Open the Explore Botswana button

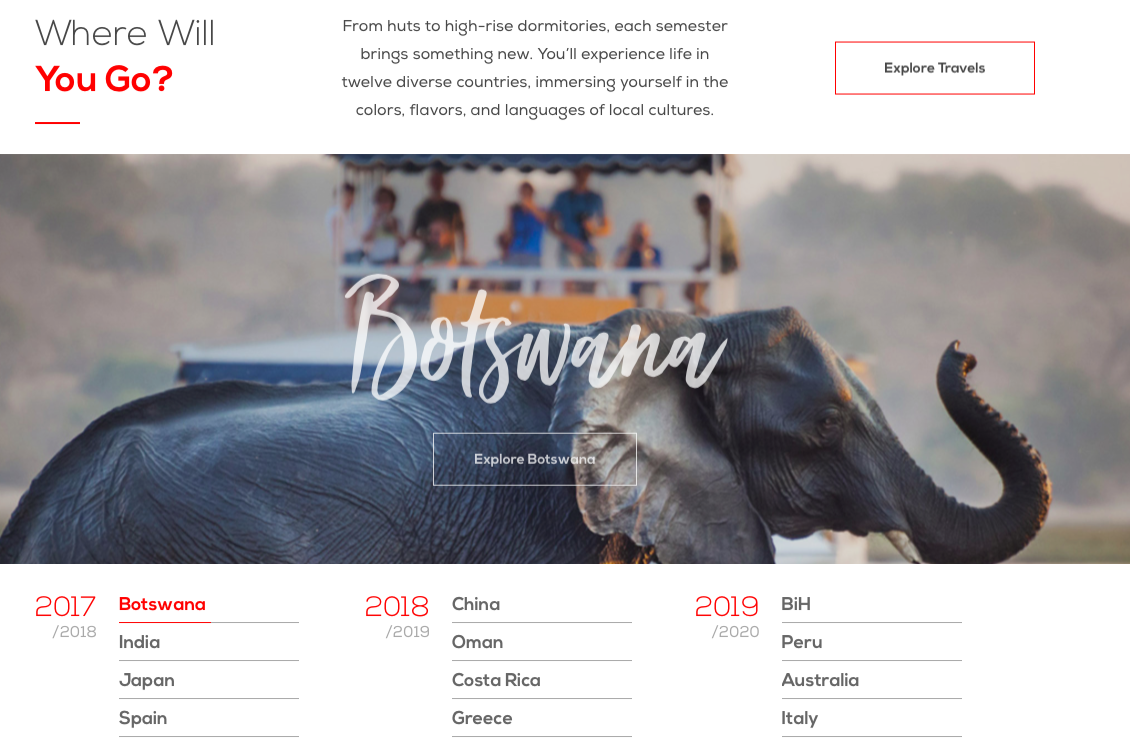535,459
